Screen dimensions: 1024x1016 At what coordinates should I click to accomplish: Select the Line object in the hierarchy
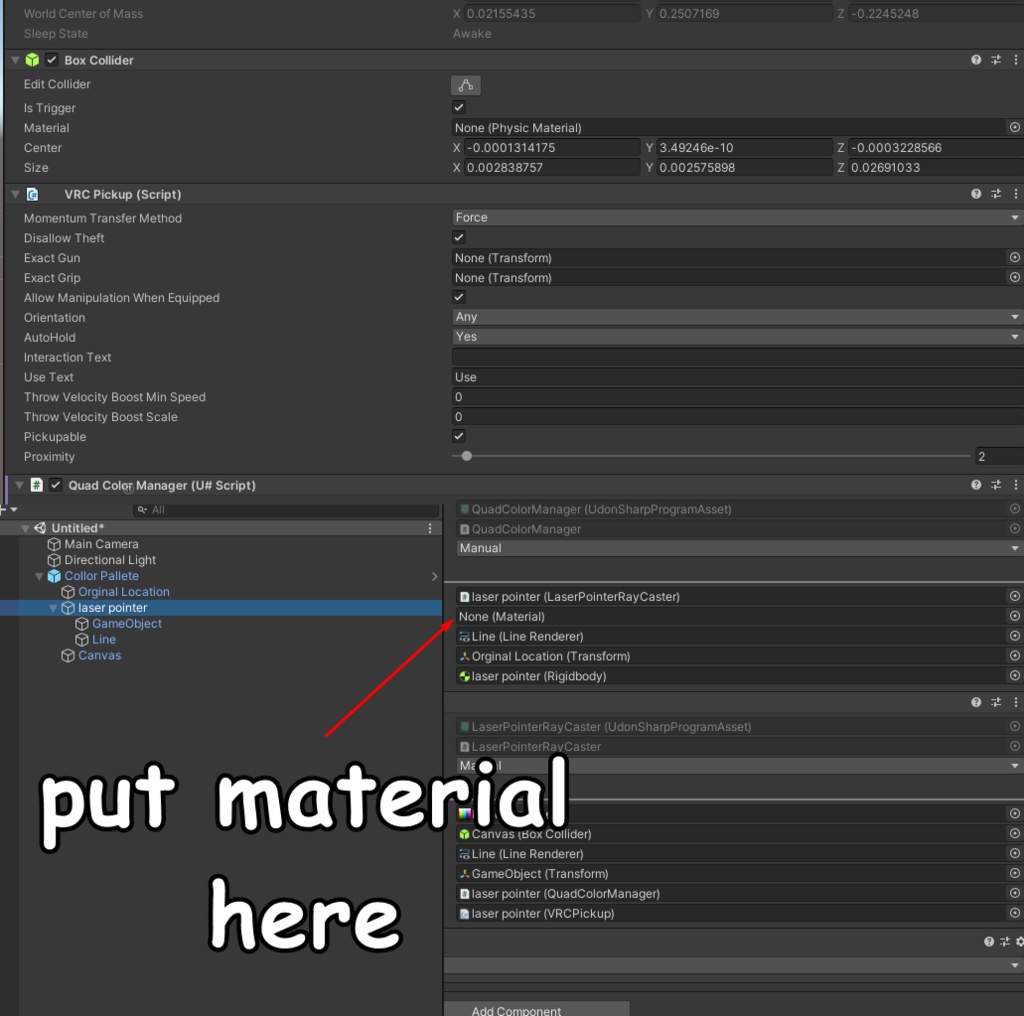pos(103,639)
